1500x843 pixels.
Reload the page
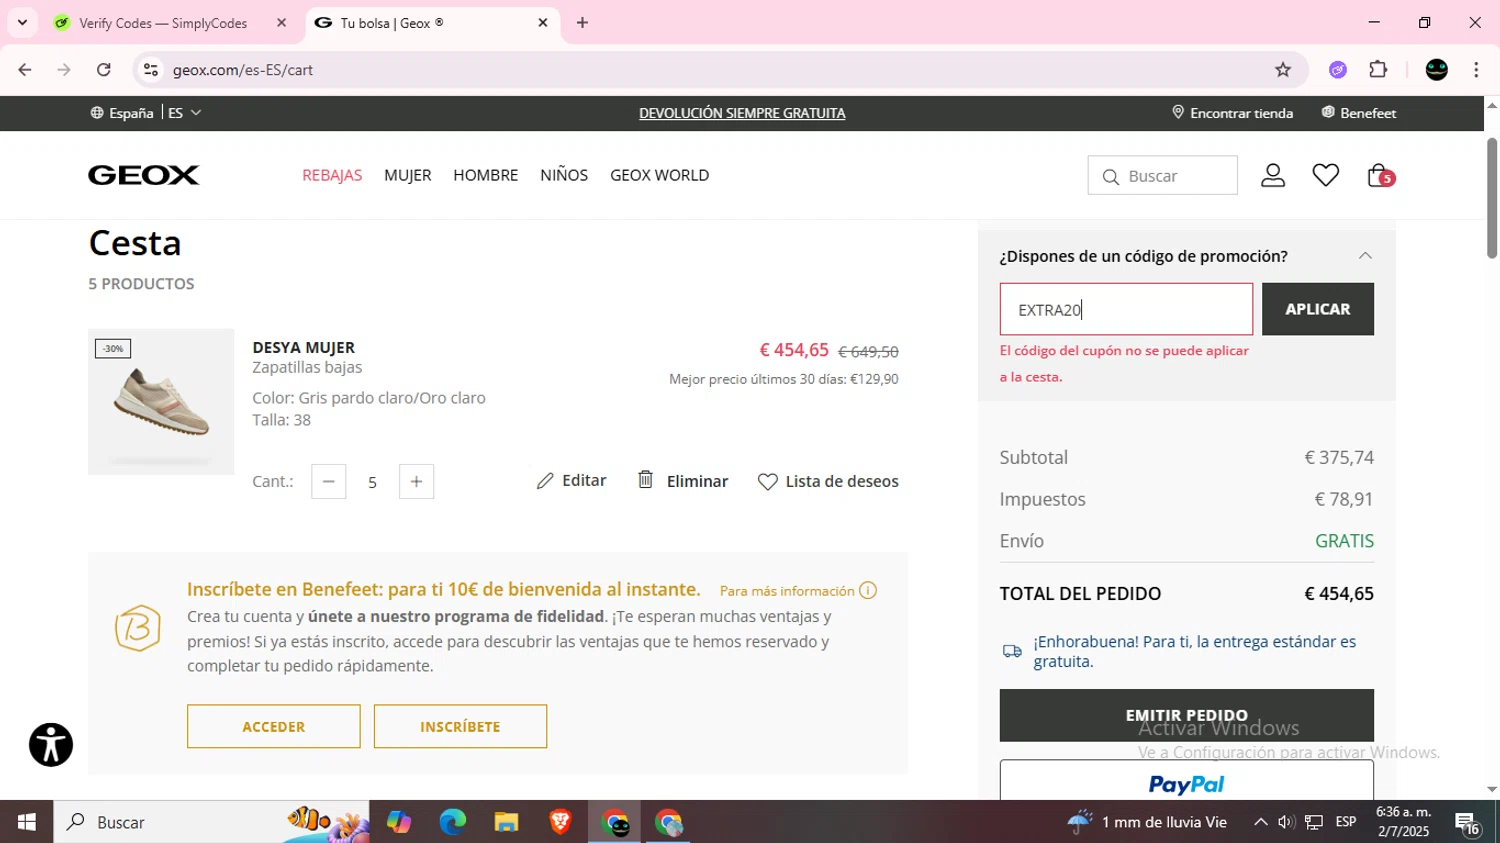[x=104, y=69]
